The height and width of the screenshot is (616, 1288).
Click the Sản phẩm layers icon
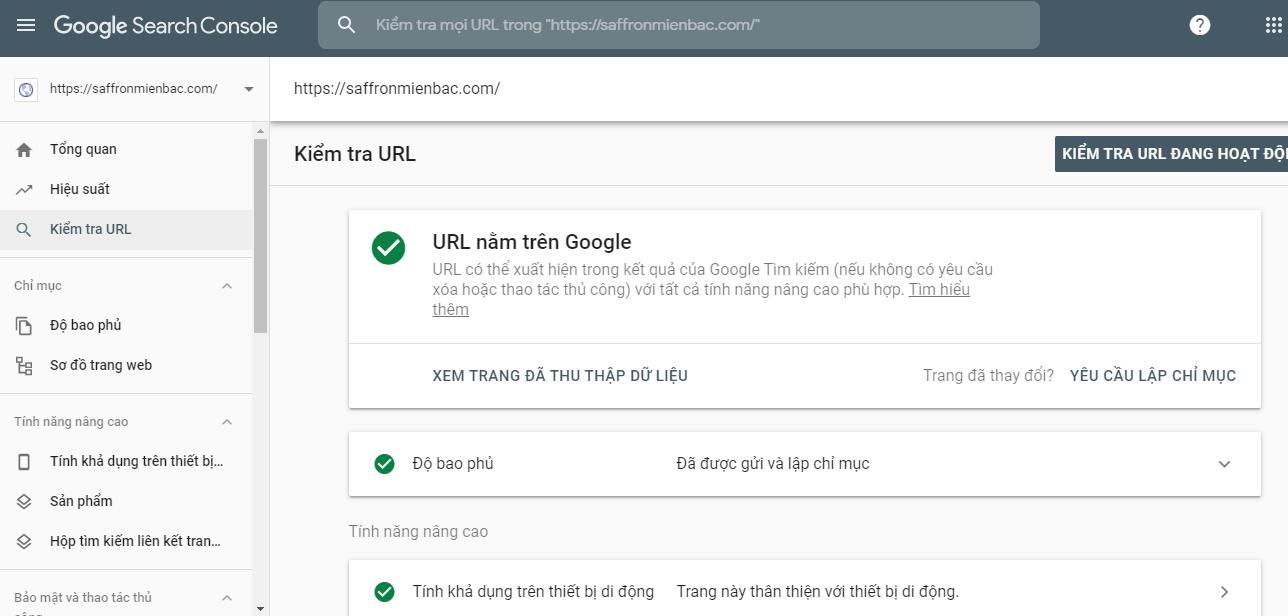coord(24,501)
